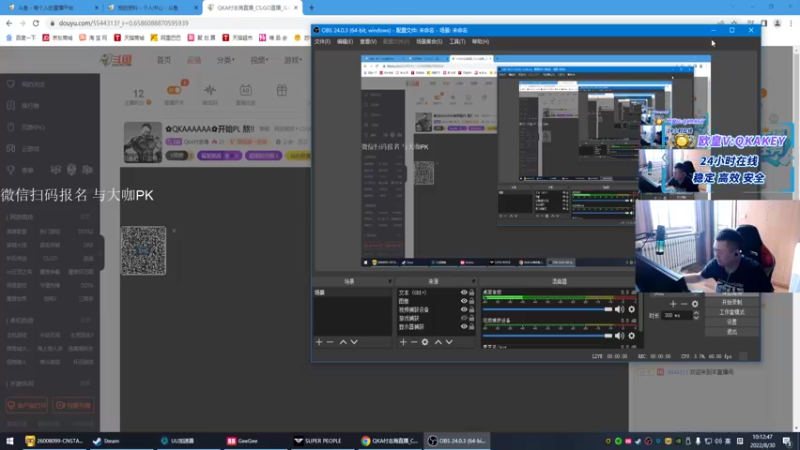Viewport: 800px width, 450px height.
Task: Toggle visibility of image source
Action: click(x=464, y=301)
